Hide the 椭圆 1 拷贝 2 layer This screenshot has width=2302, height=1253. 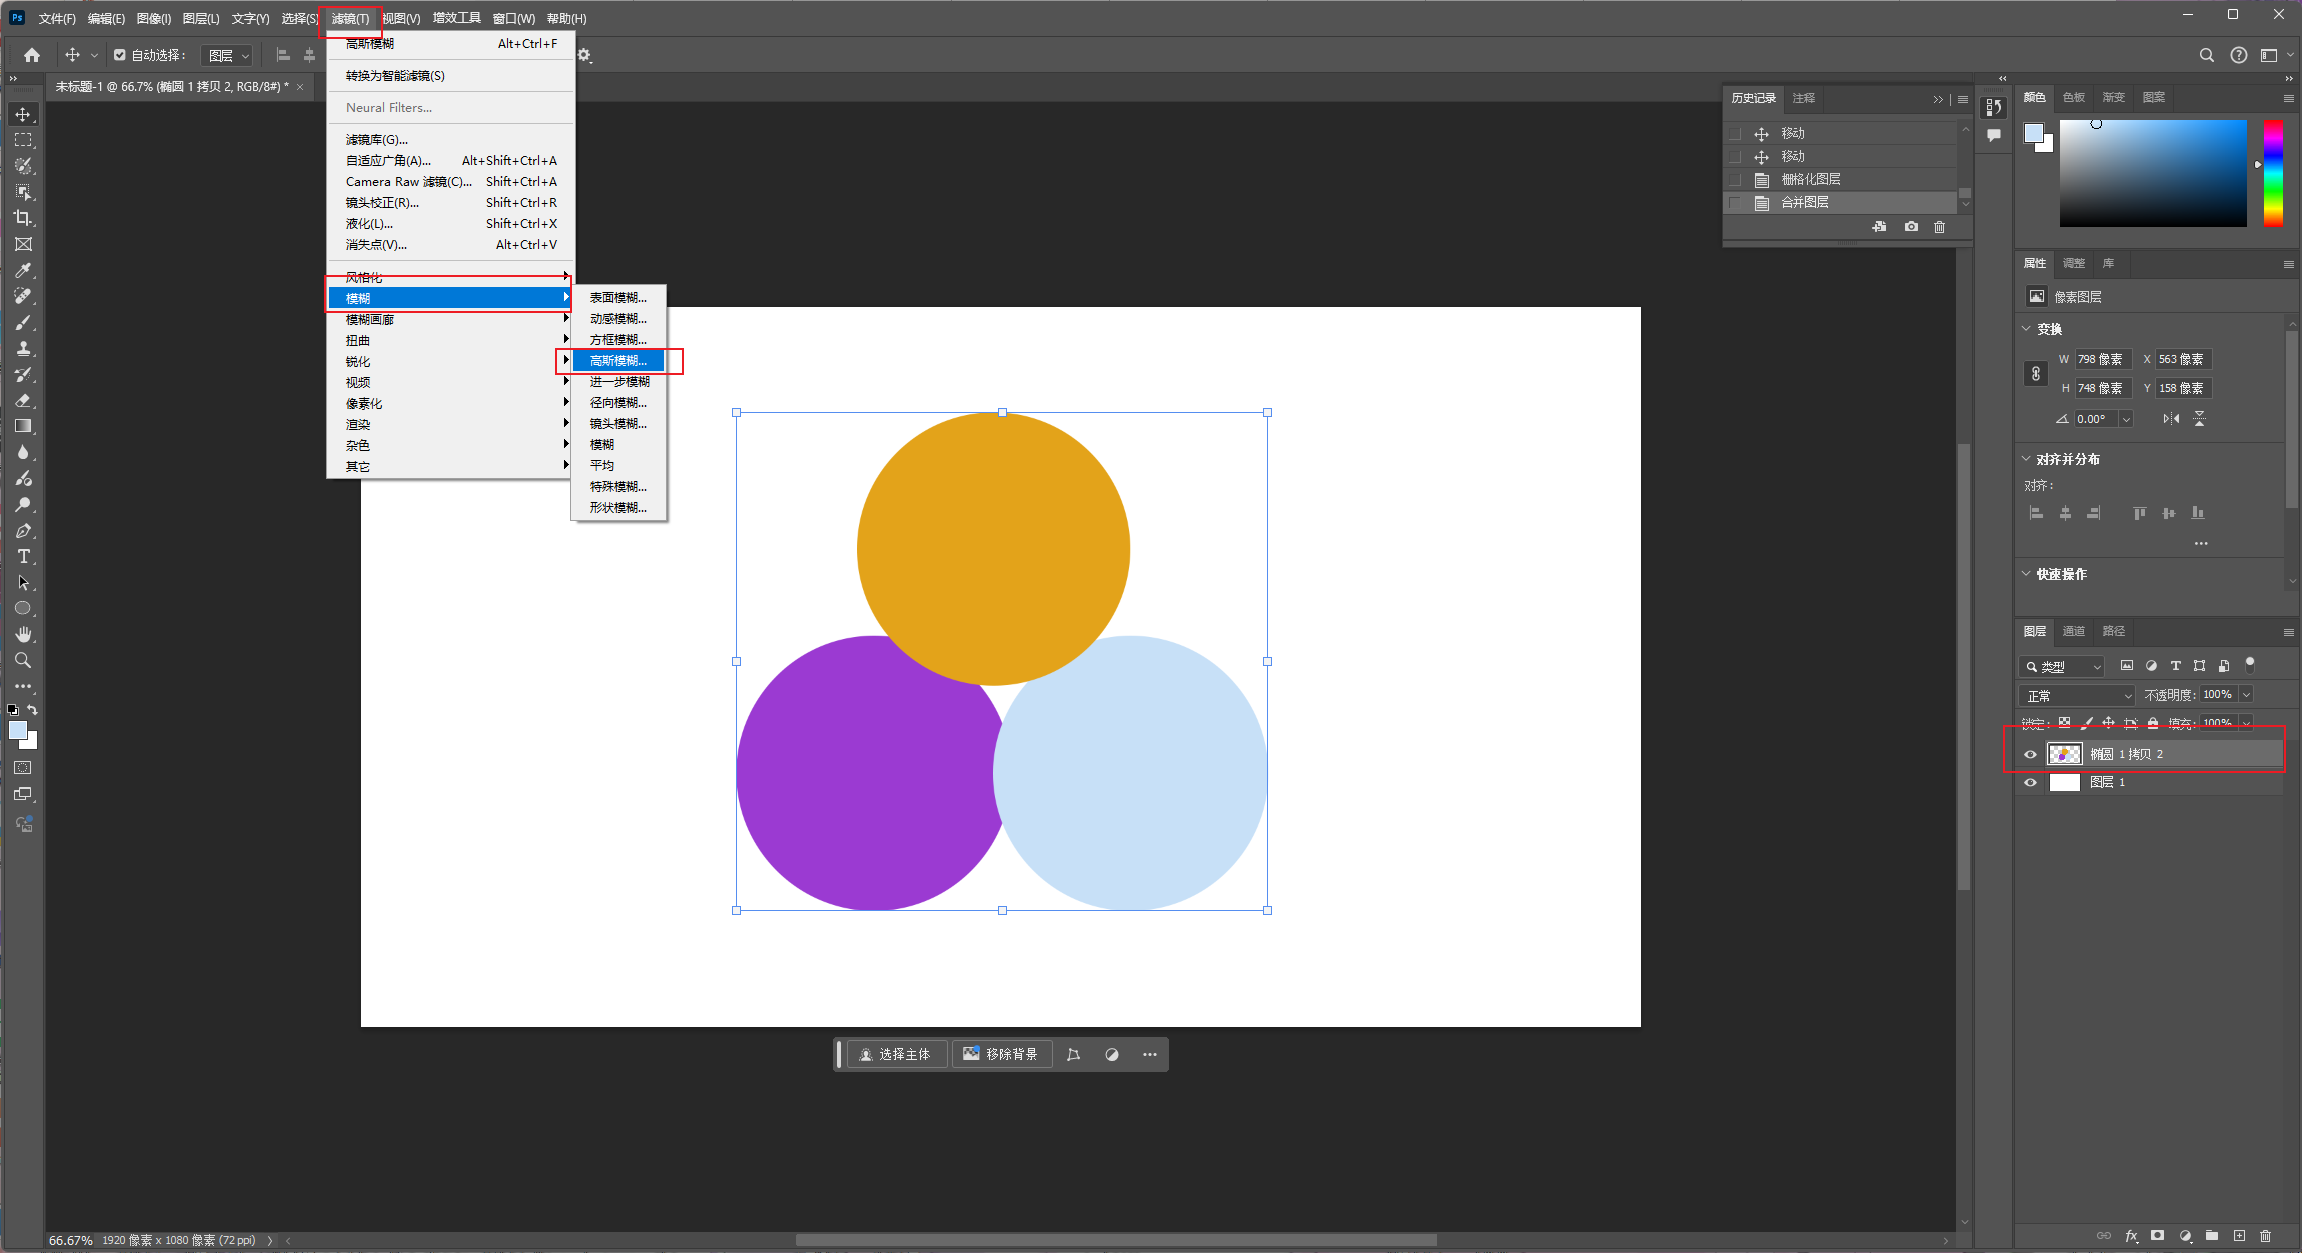click(x=2030, y=754)
